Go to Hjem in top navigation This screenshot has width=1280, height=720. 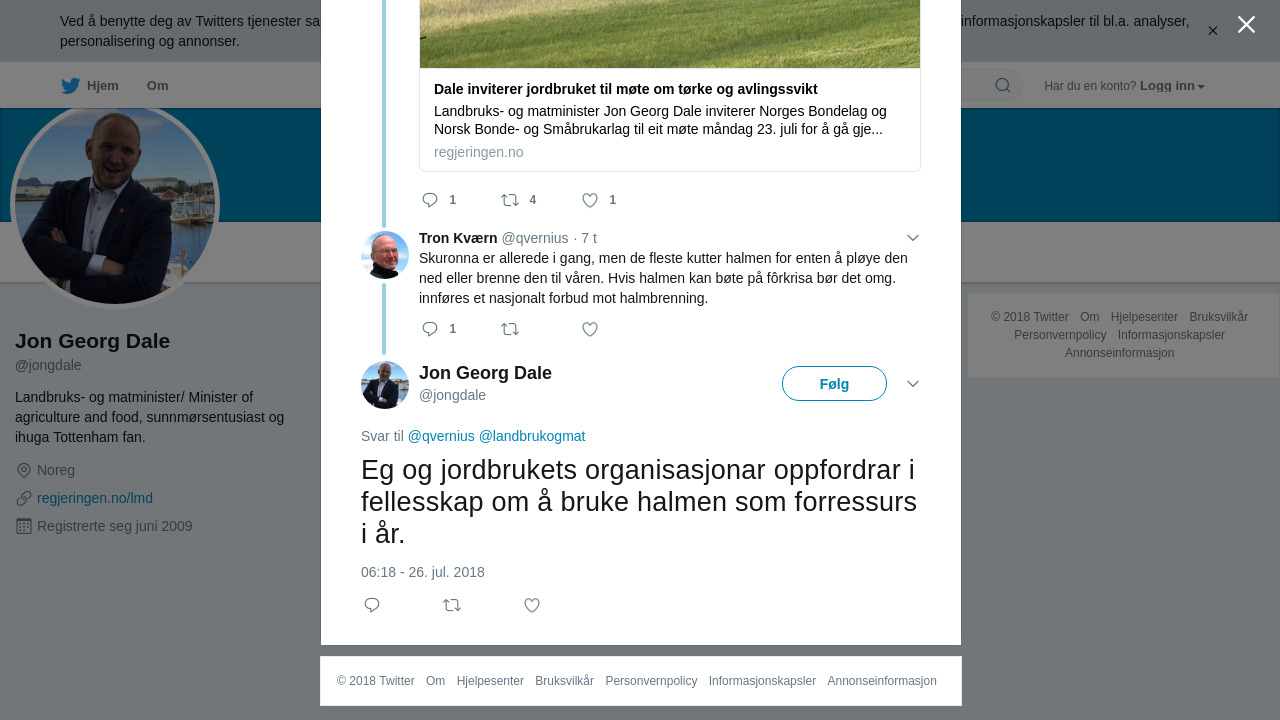point(90,86)
